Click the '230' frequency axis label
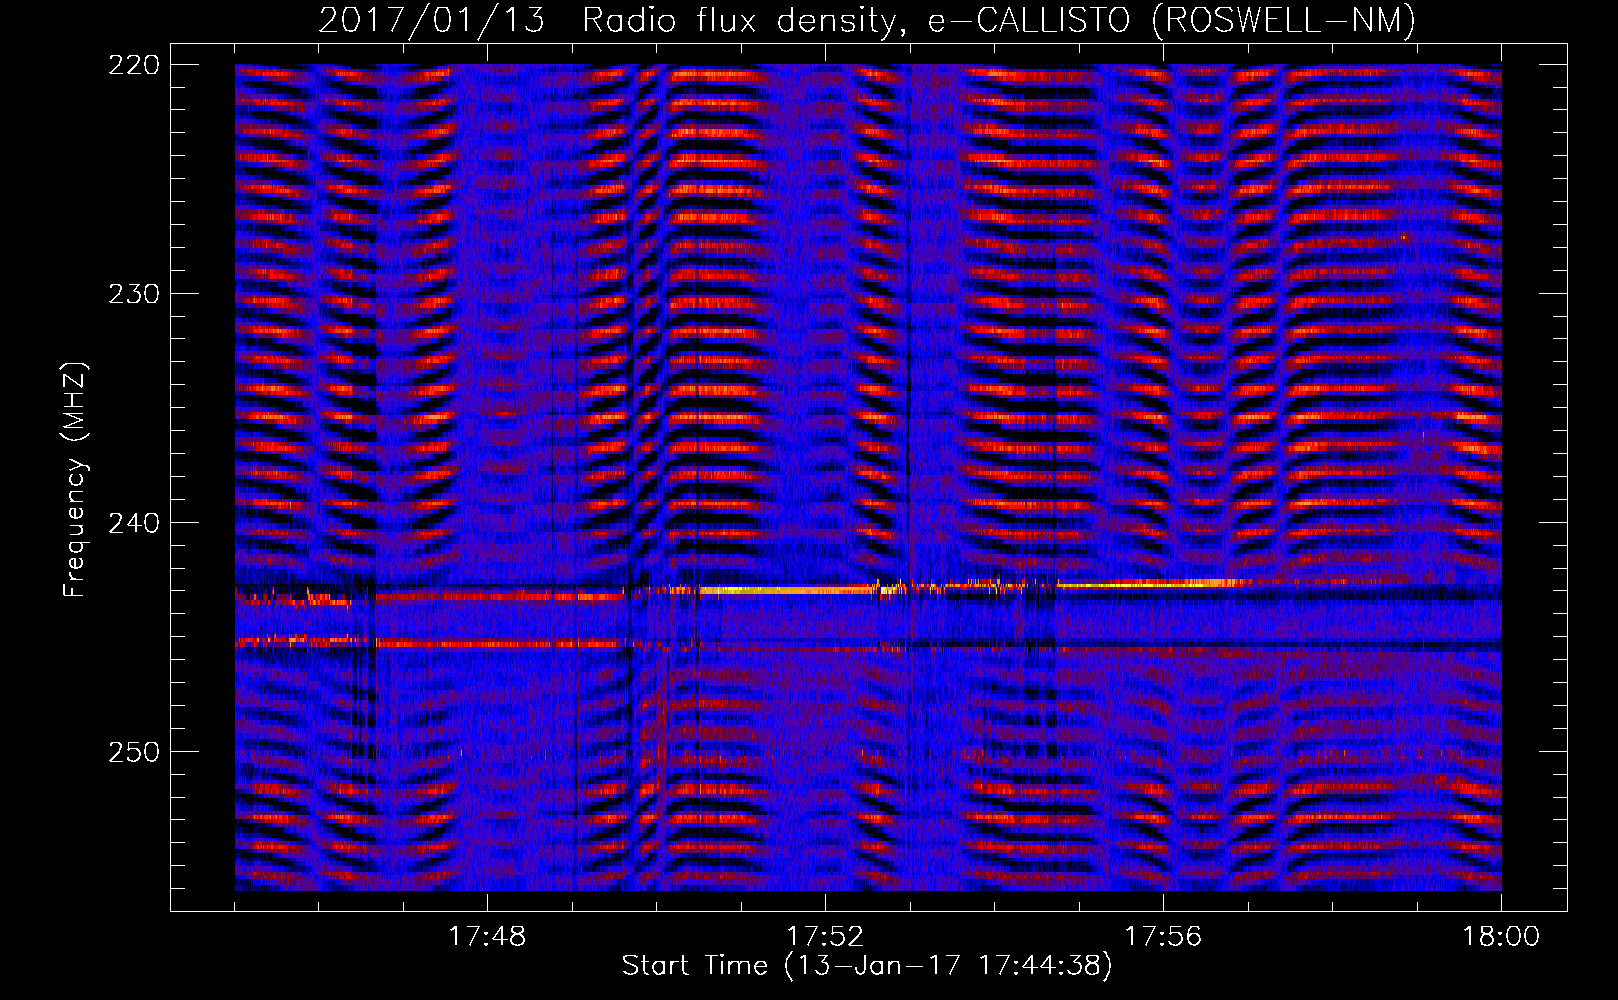1618x1000 pixels. (133, 294)
